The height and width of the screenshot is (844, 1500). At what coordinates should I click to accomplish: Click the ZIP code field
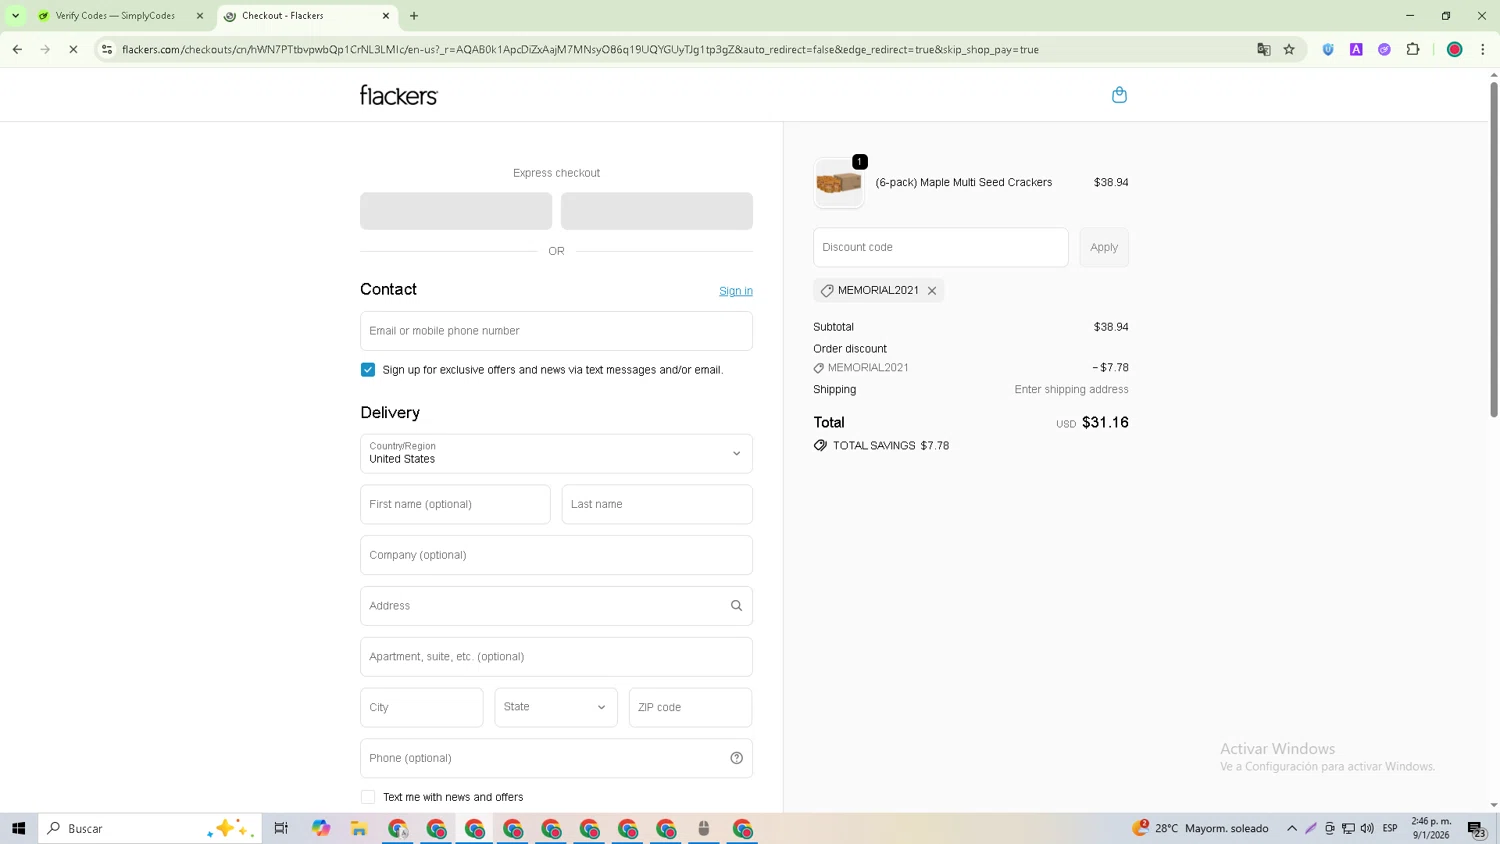click(690, 707)
